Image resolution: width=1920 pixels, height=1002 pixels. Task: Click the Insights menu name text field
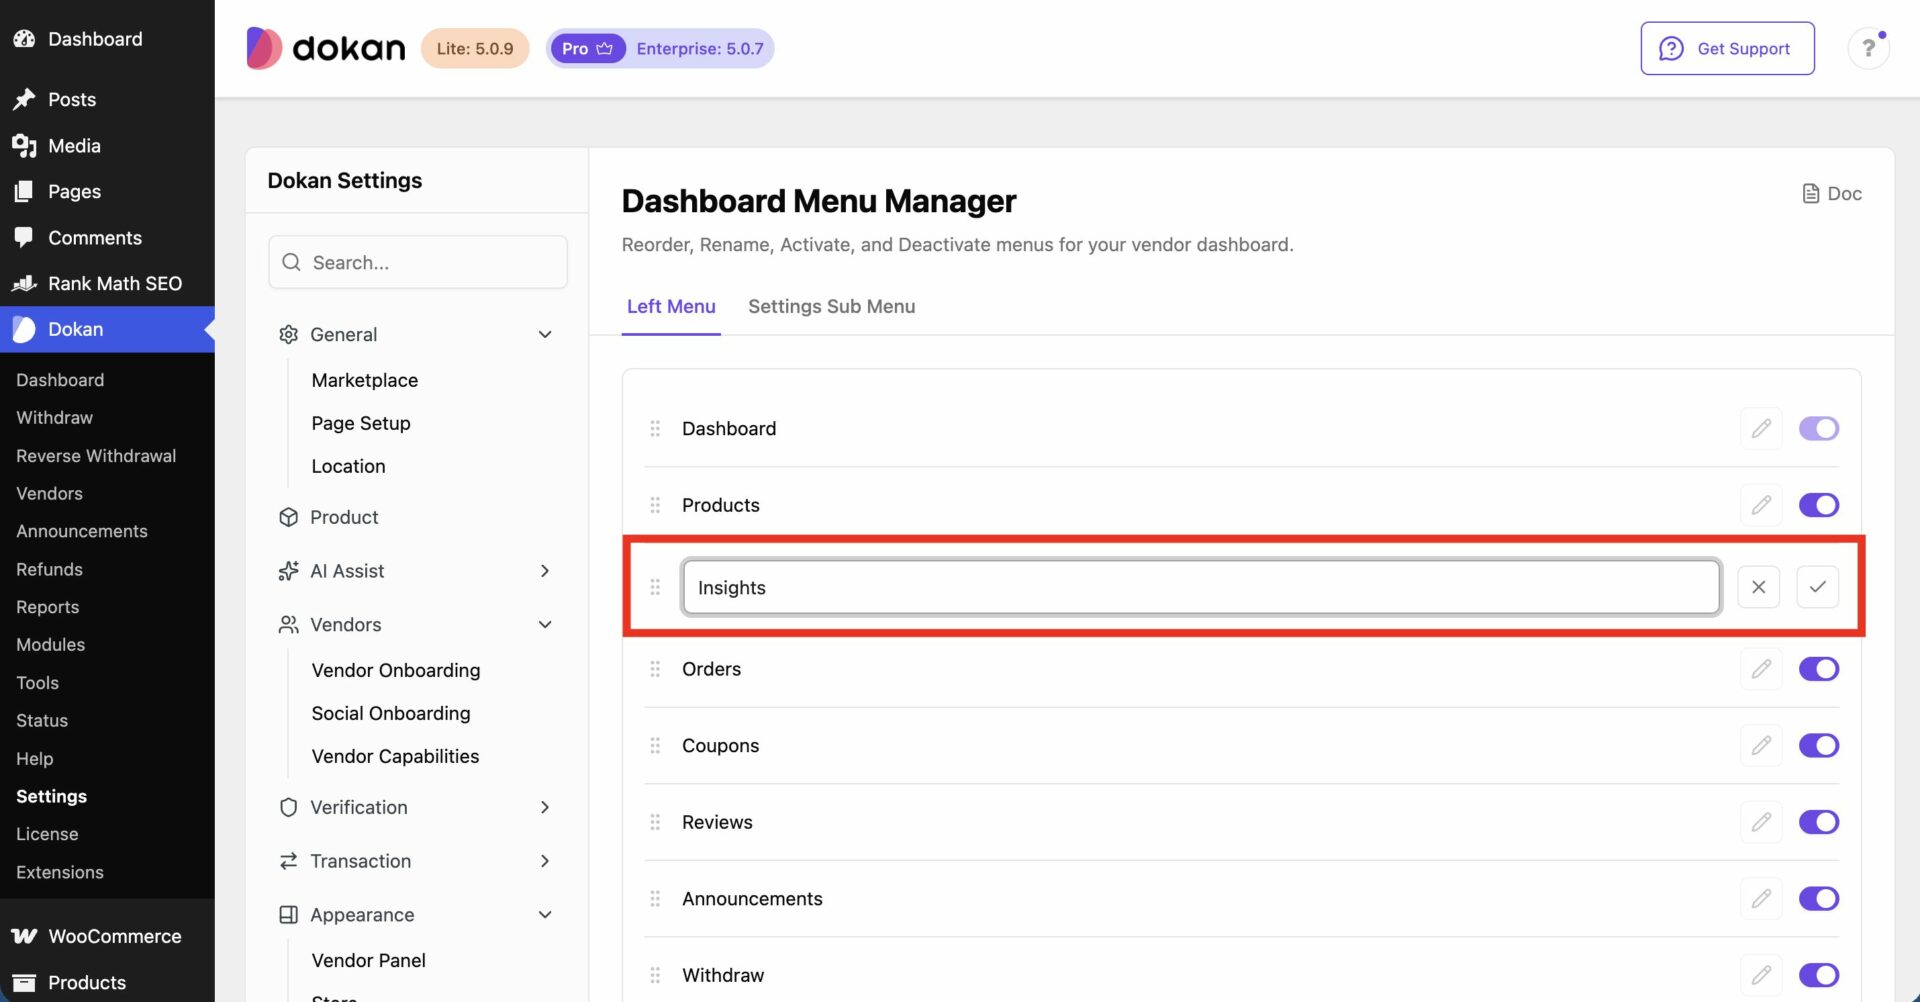click(x=1201, y=587)
